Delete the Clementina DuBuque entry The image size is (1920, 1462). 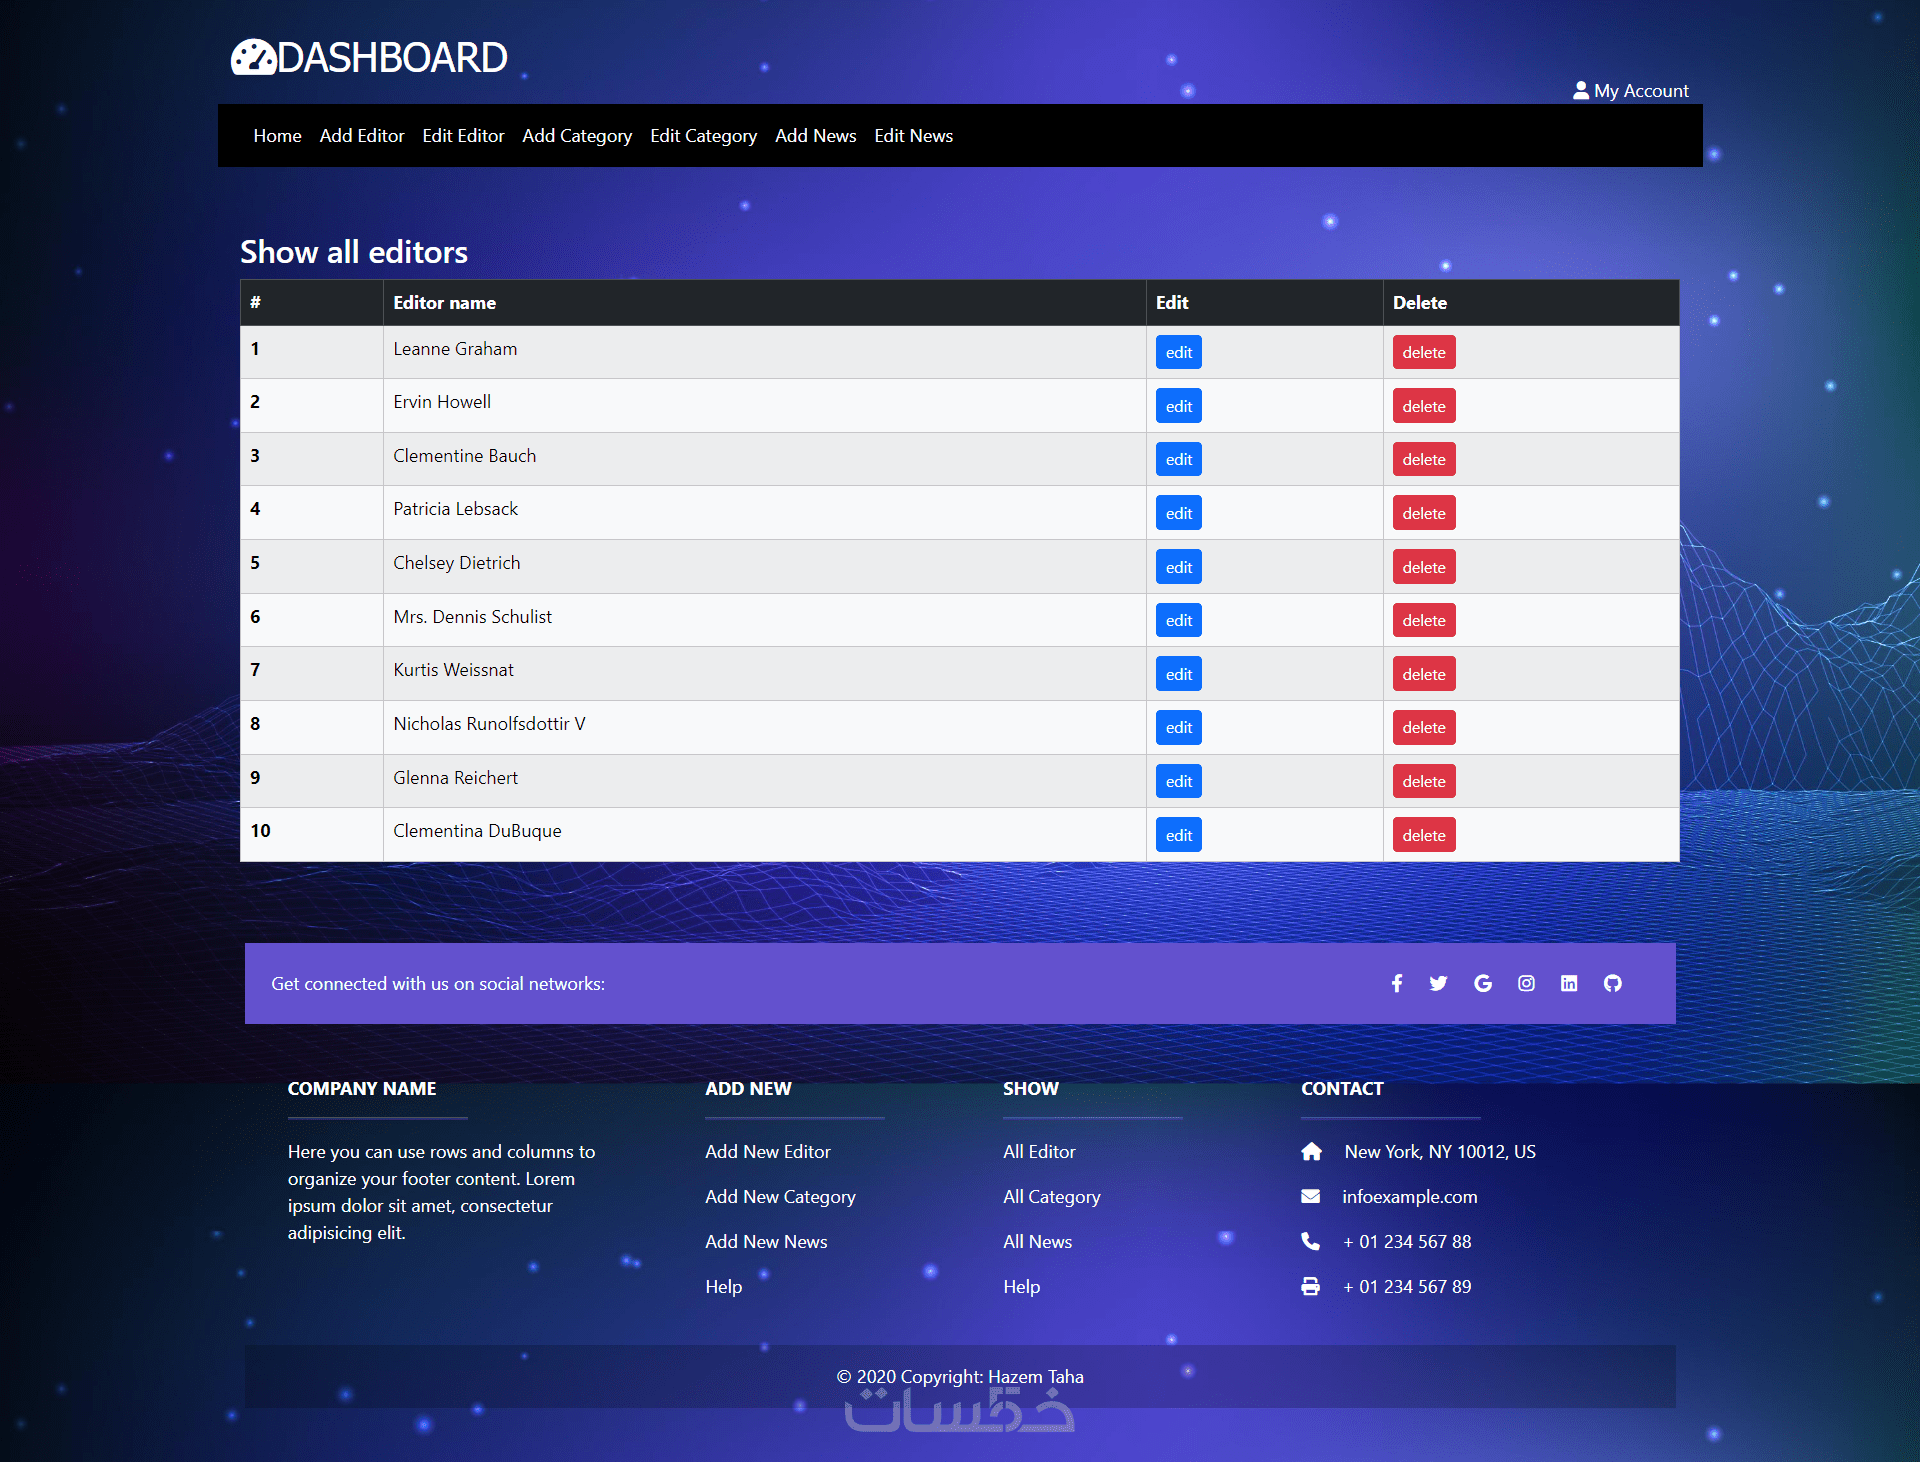[x=1423, y=835]
